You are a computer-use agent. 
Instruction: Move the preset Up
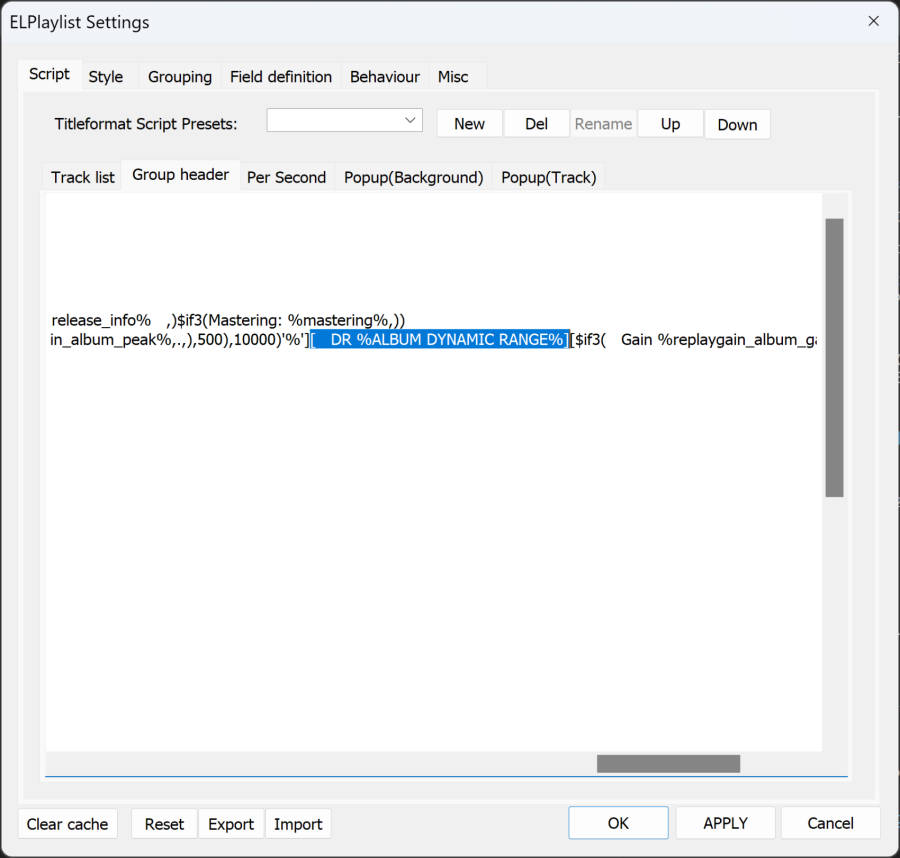pyautogui.click(x=670, y=124)
